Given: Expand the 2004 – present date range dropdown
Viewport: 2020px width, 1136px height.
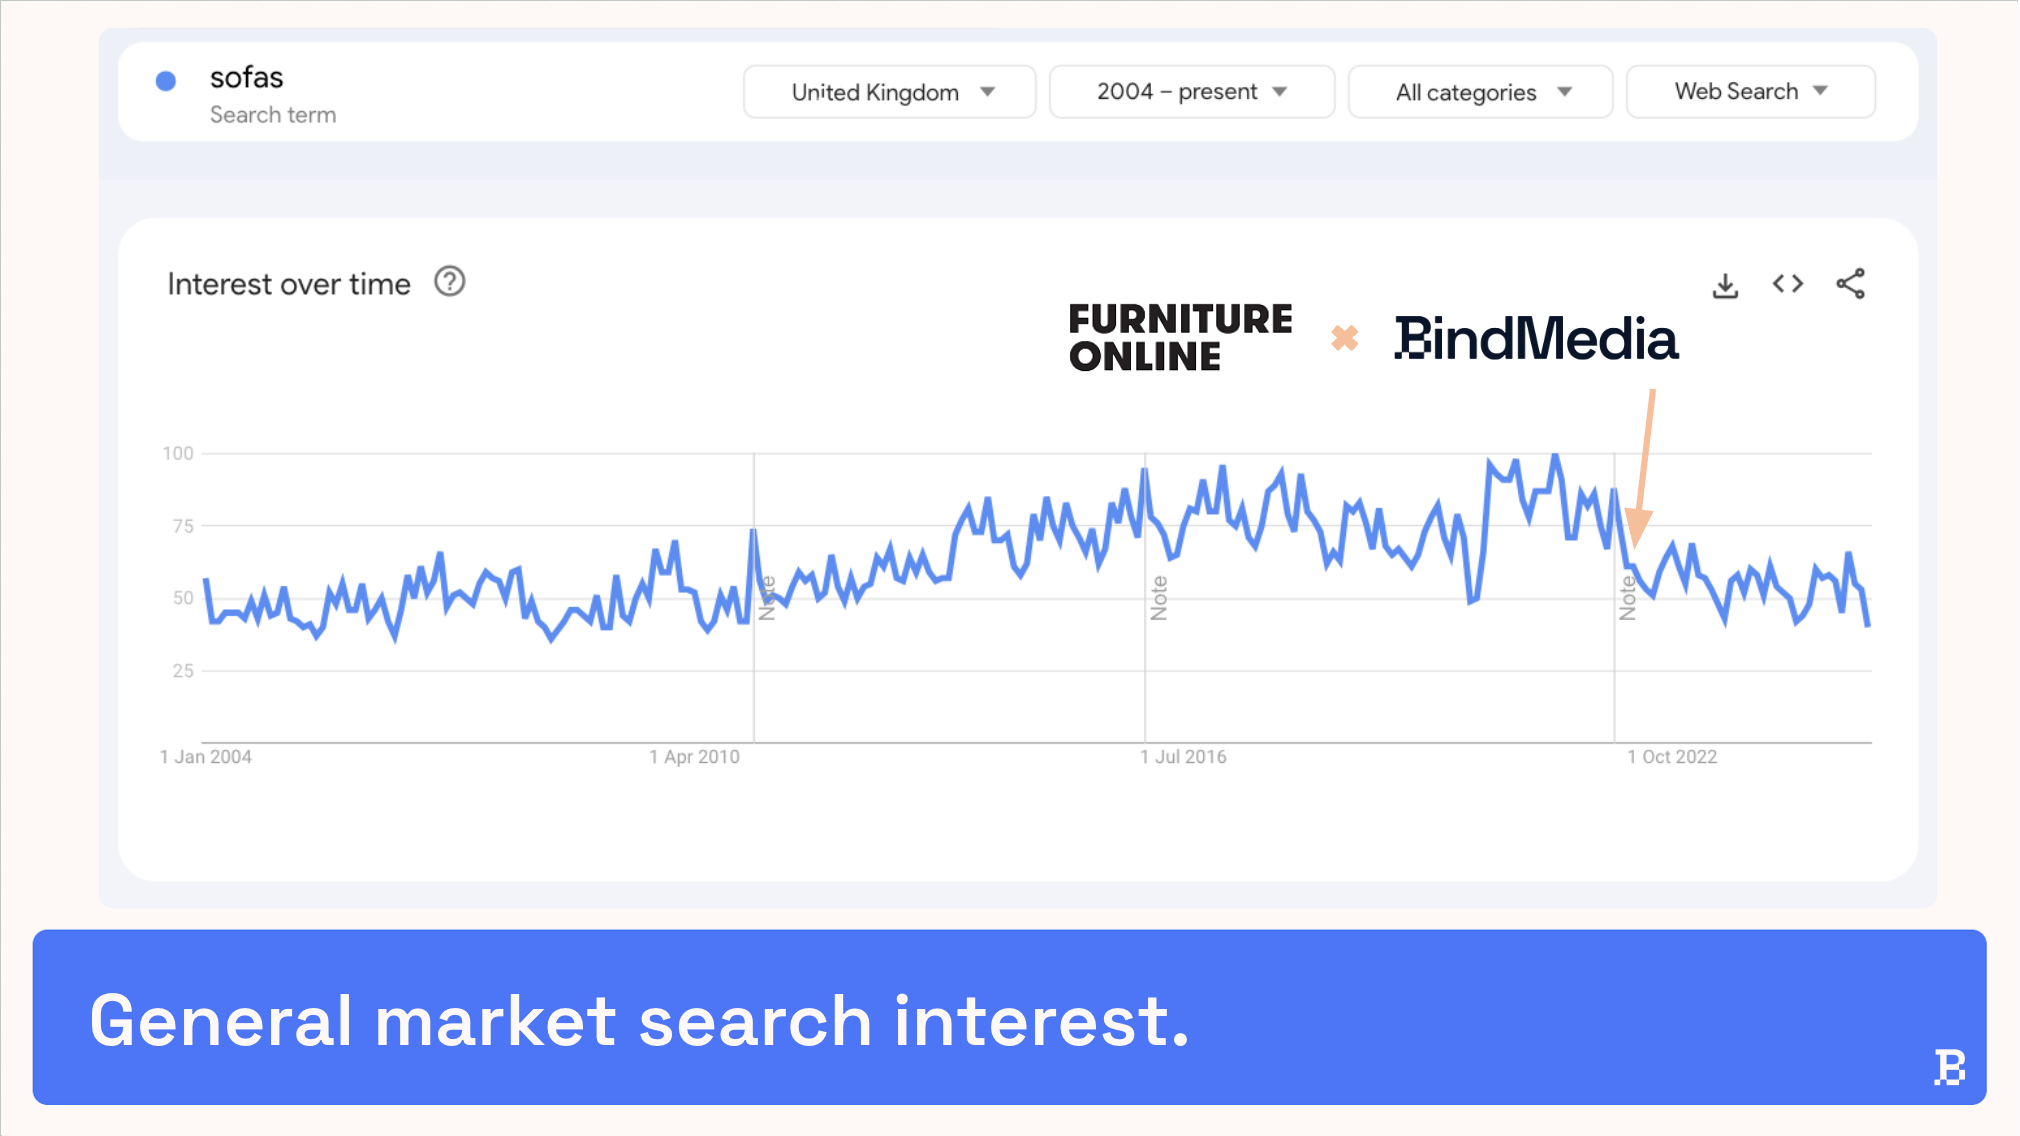Looking at the screenshot, I should (x=1191, y=92).
